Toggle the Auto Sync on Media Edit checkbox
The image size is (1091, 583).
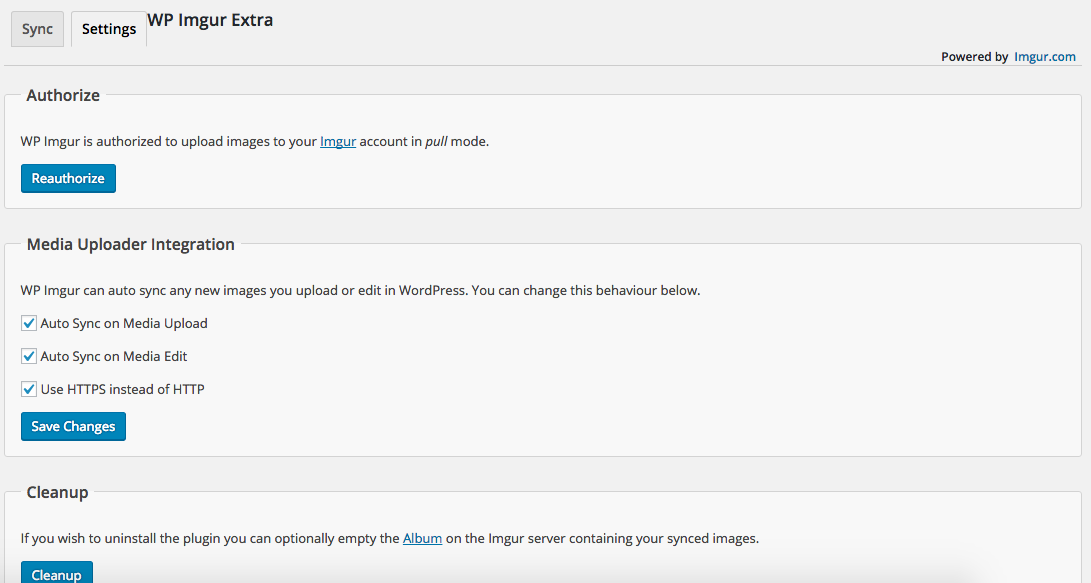[x=29, y=356]
